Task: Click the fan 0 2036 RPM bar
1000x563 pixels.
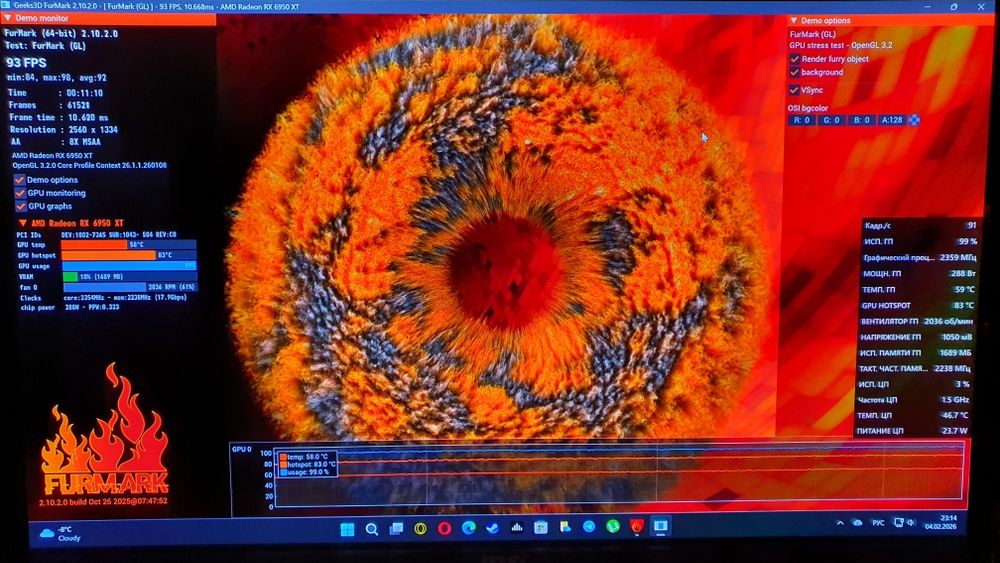Action: click(x=130, y=287)
